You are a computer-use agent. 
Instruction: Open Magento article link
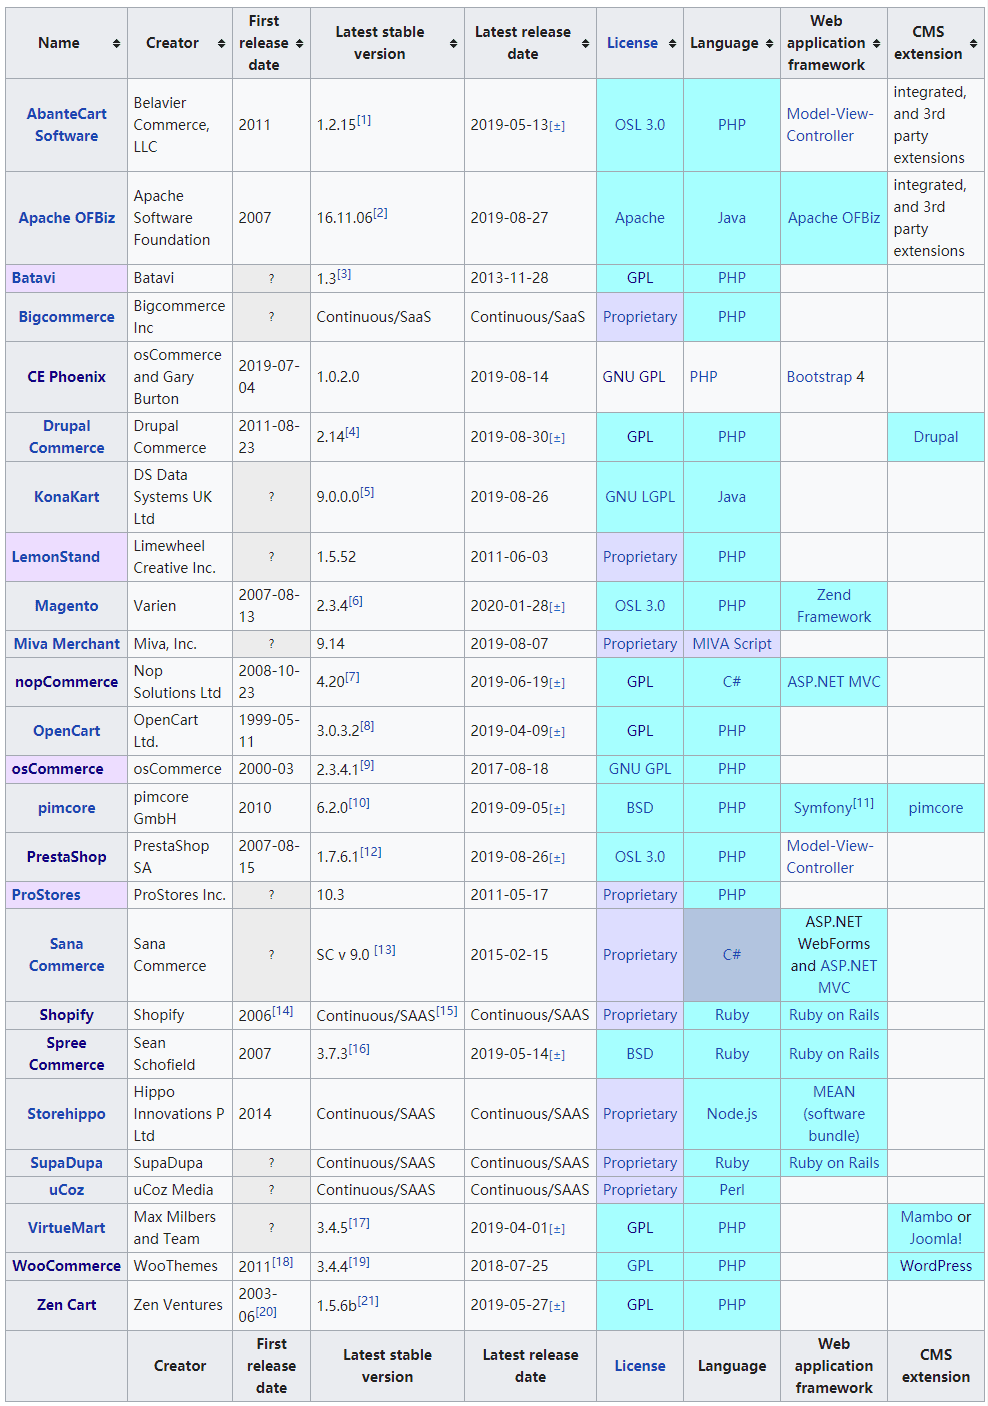coord(67,606)
